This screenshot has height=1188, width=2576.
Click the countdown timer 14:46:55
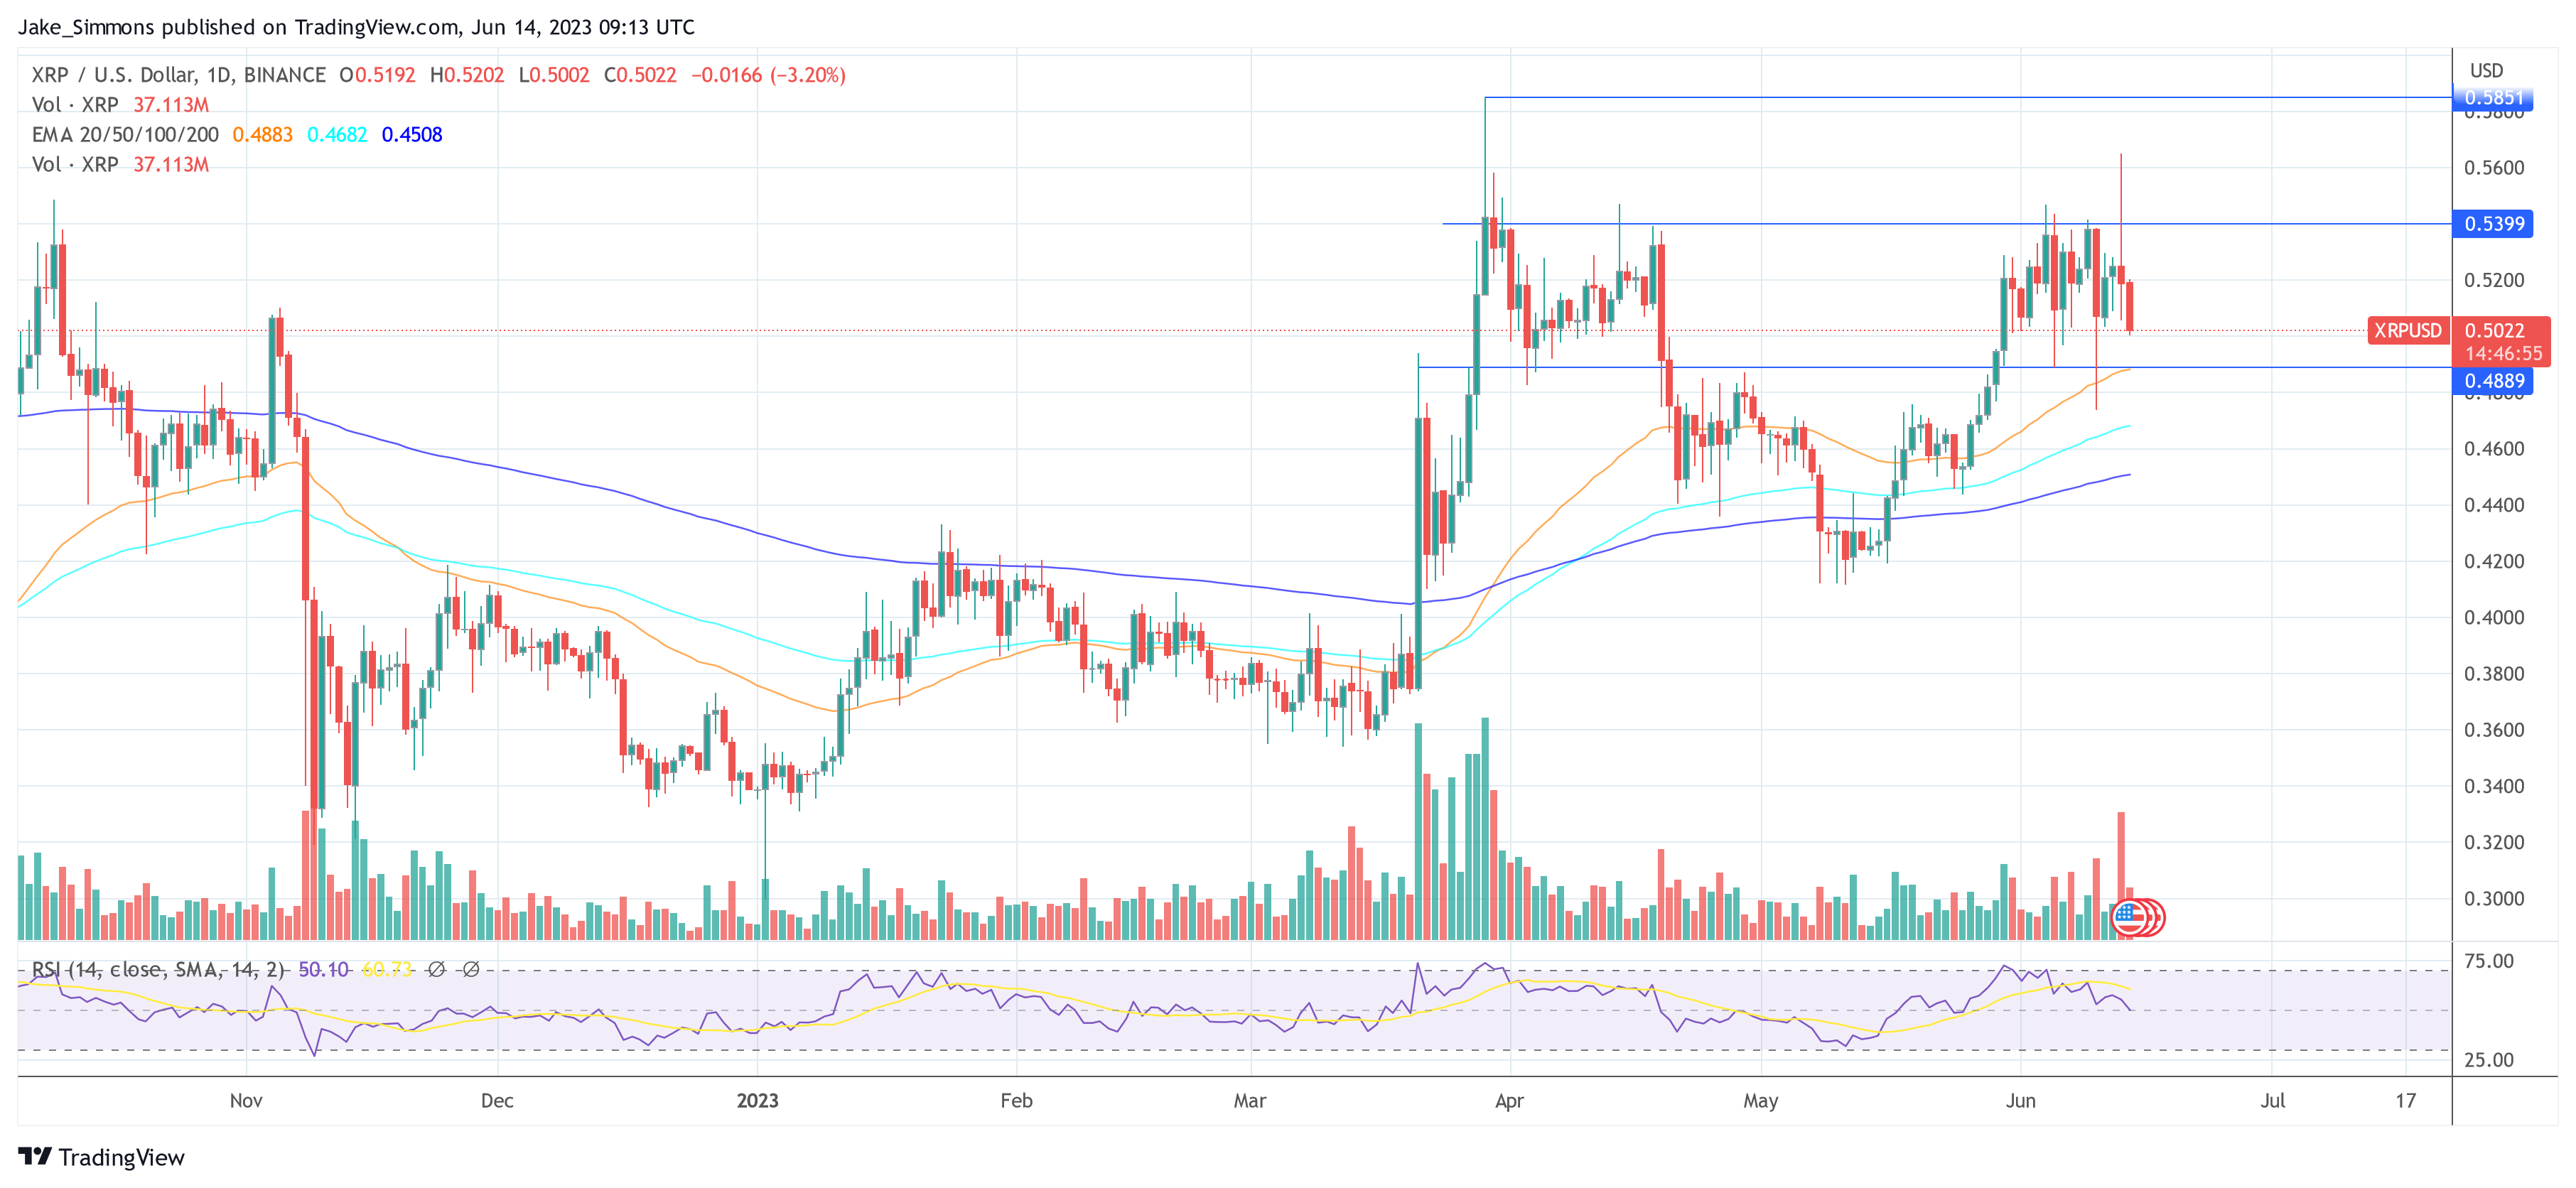[2503, 354]
